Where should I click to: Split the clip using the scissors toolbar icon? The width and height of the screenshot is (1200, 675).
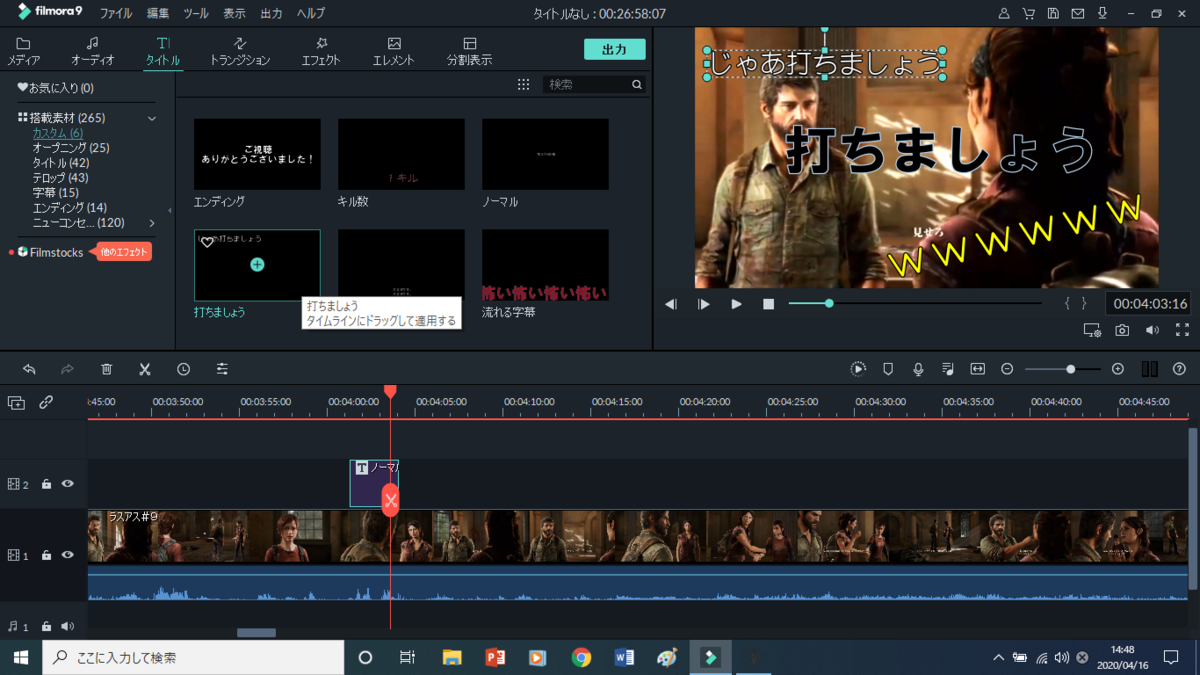[x=145, y=369]
